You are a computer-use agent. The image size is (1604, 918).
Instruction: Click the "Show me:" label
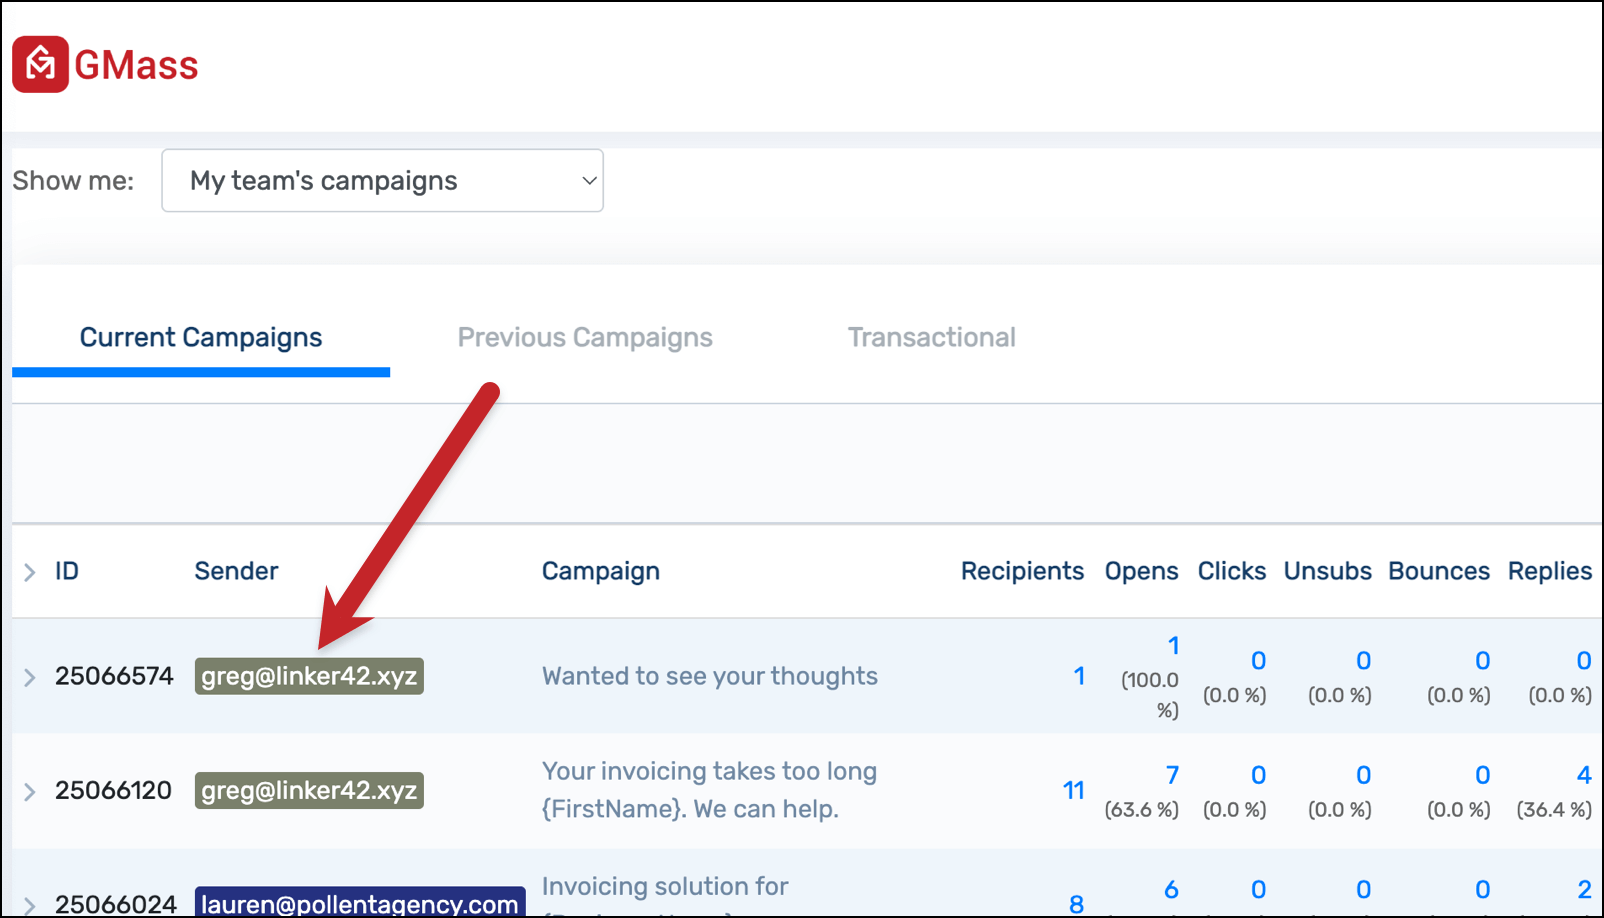[73, 181]
